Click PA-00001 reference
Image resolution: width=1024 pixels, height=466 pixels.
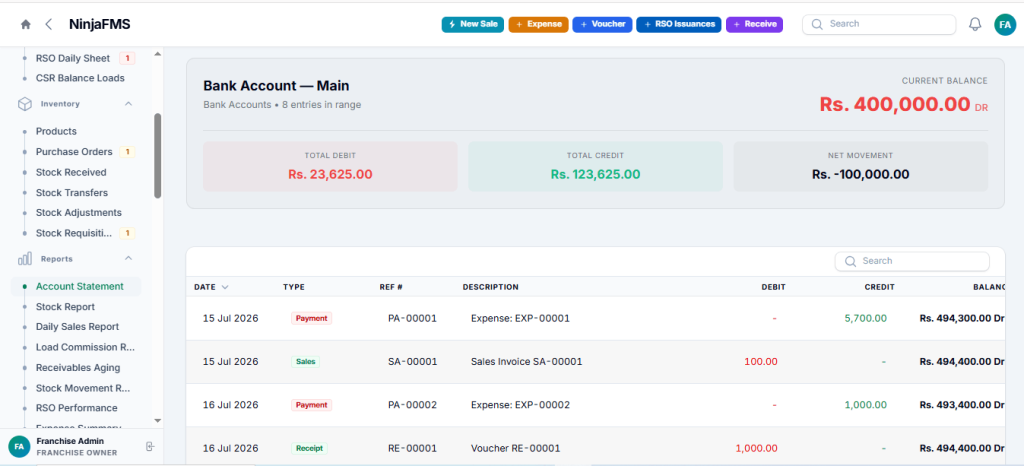412,318
